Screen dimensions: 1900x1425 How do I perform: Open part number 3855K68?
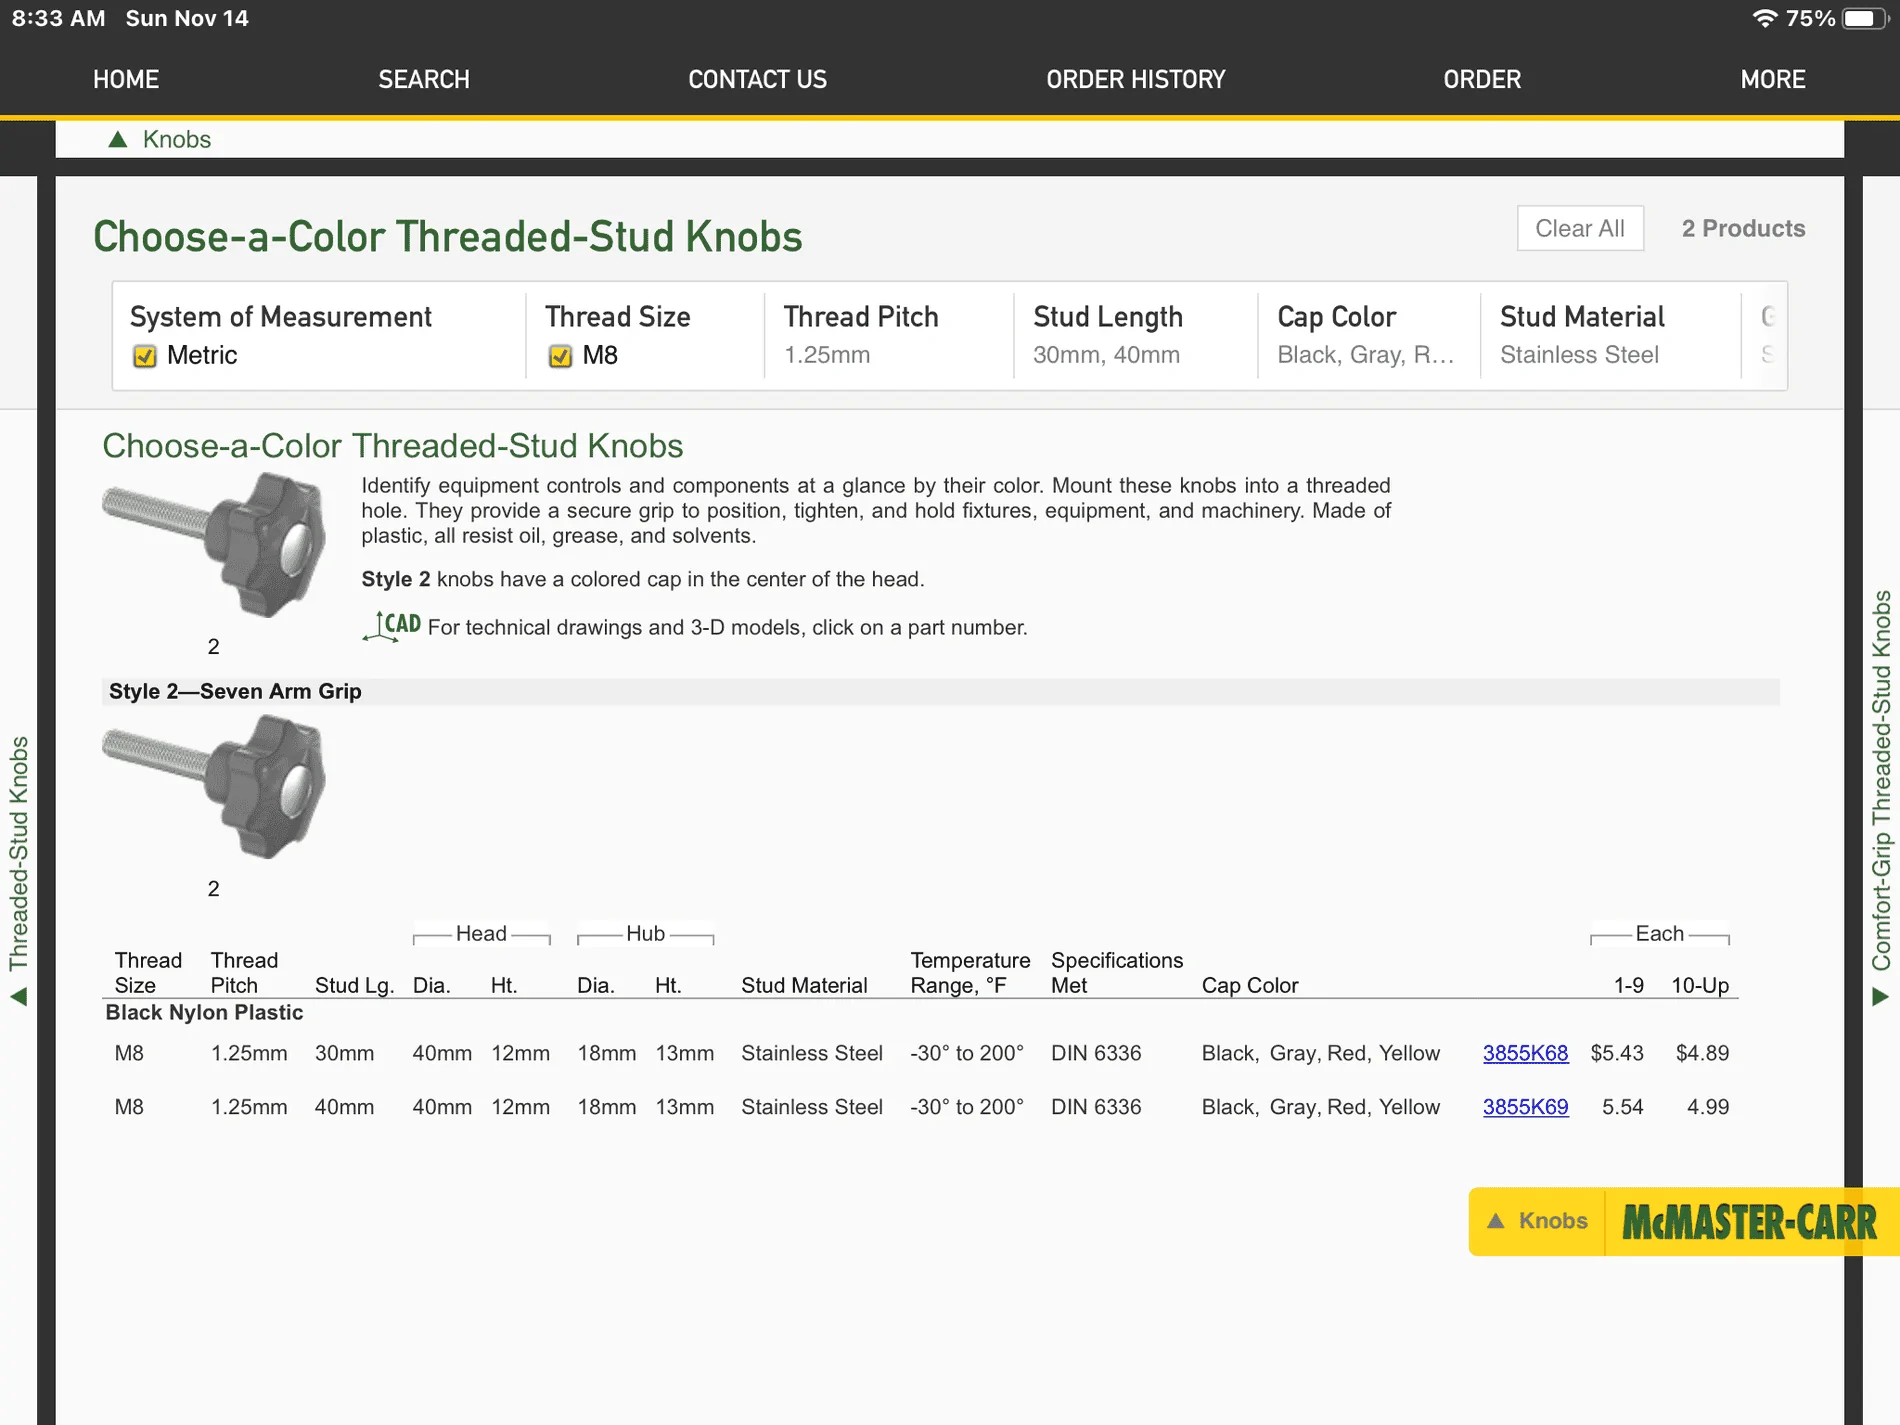pyautogui.click(x=1525, y=1053)
